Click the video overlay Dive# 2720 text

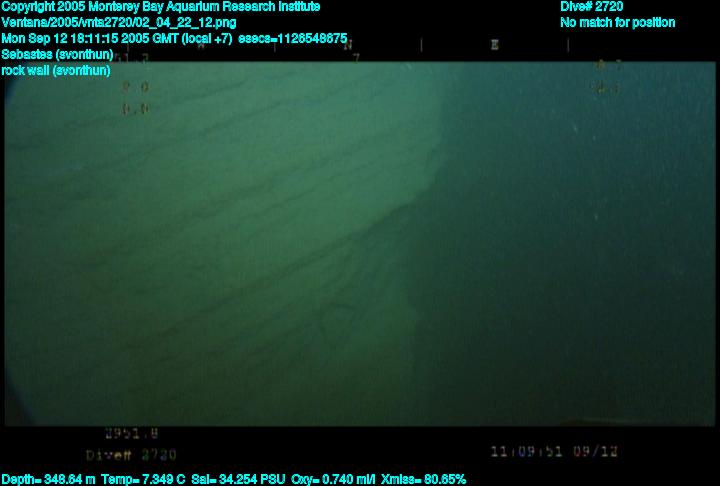131,455
